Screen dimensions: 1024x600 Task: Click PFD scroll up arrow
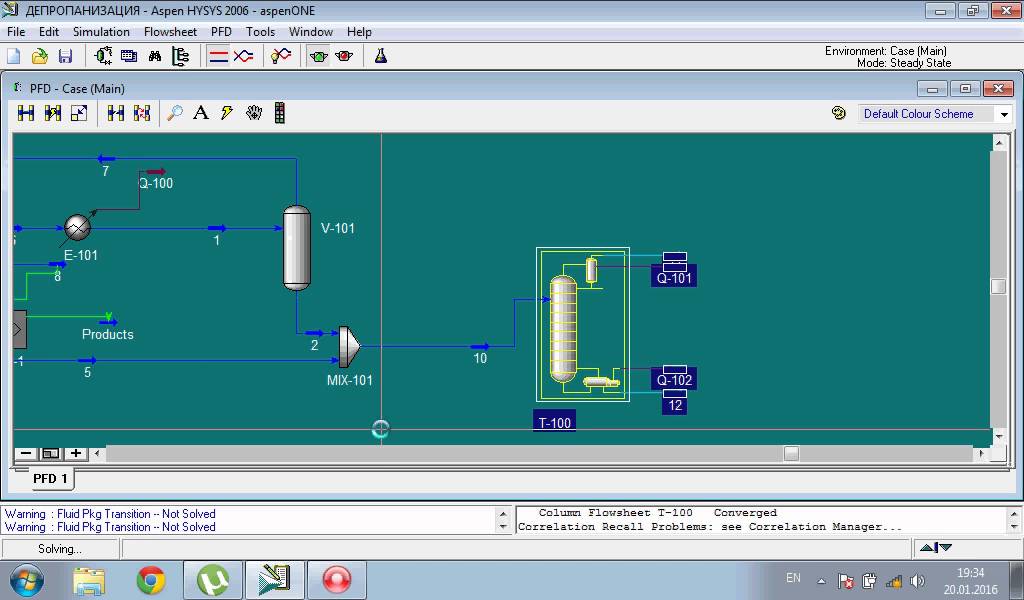coord(999,142)
